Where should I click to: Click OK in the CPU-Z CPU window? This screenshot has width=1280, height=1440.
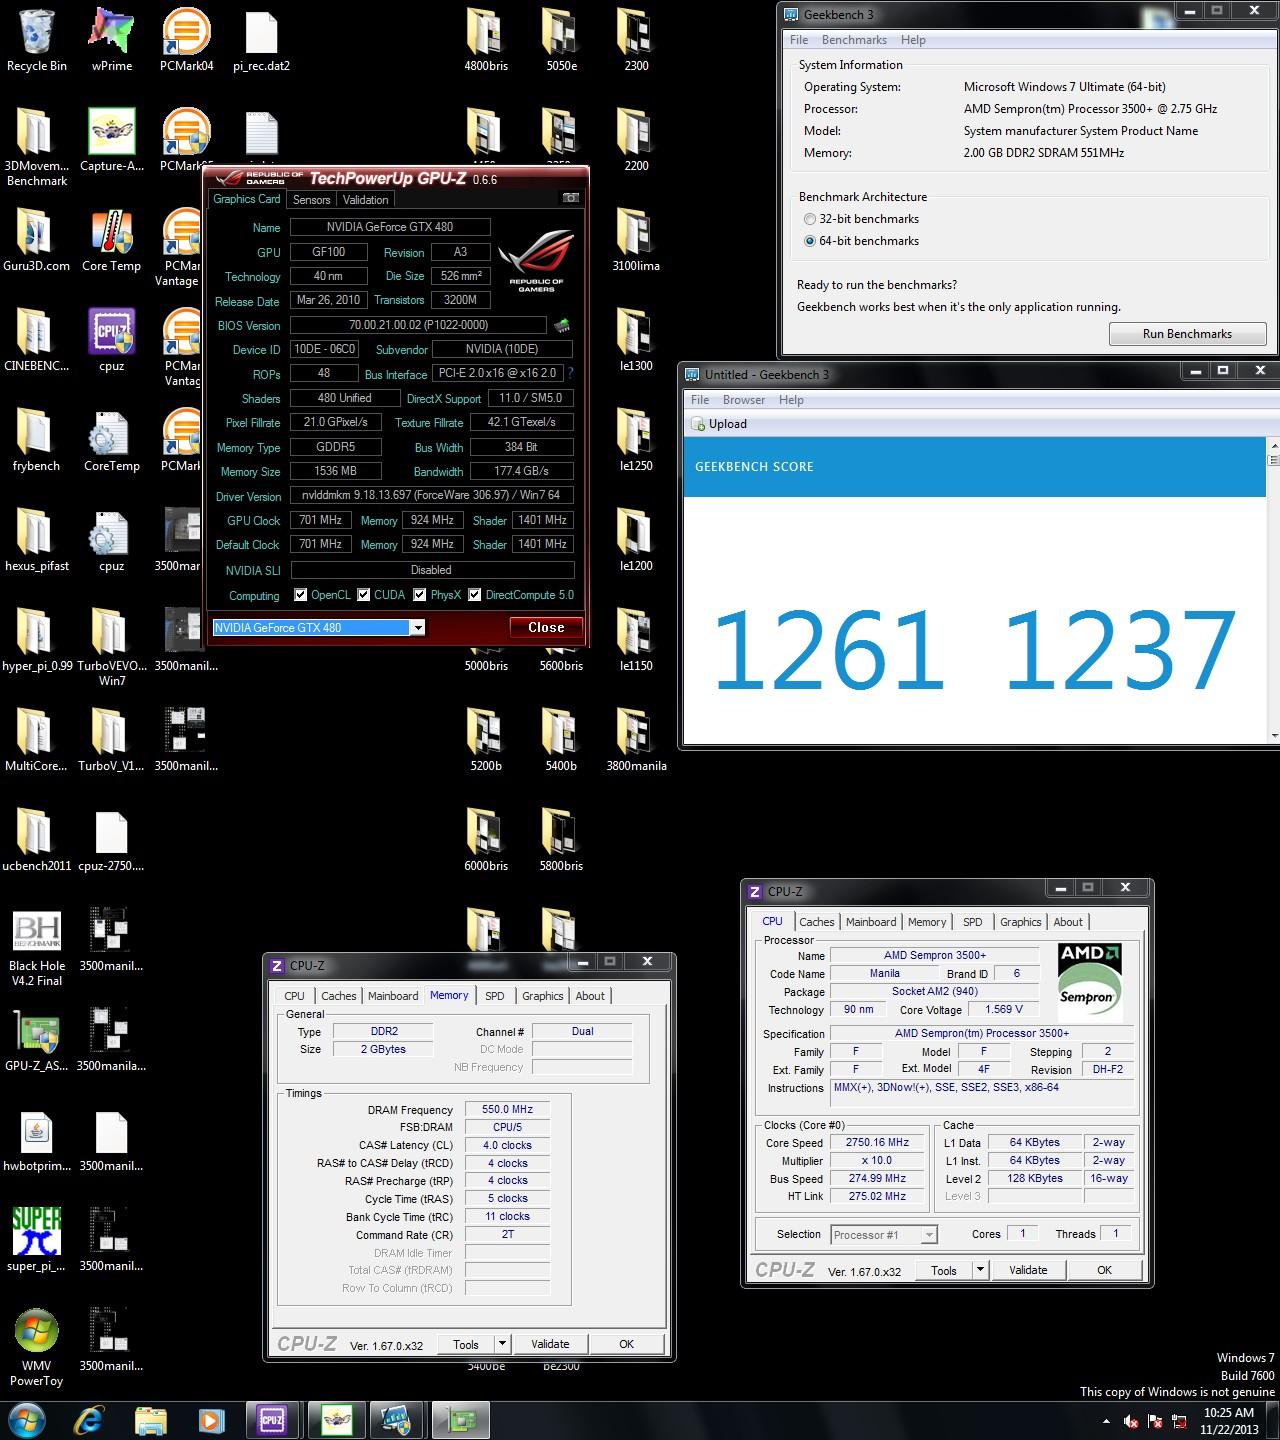tap(1104, 1270)
